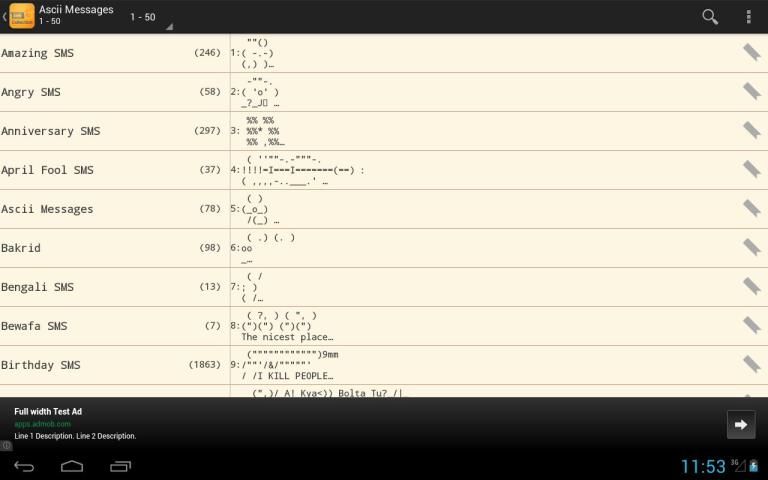Viewport: 768px width, 480px height.
Task: Tag message 5 with its bookmark icon
Action: [x=751, y=208]
